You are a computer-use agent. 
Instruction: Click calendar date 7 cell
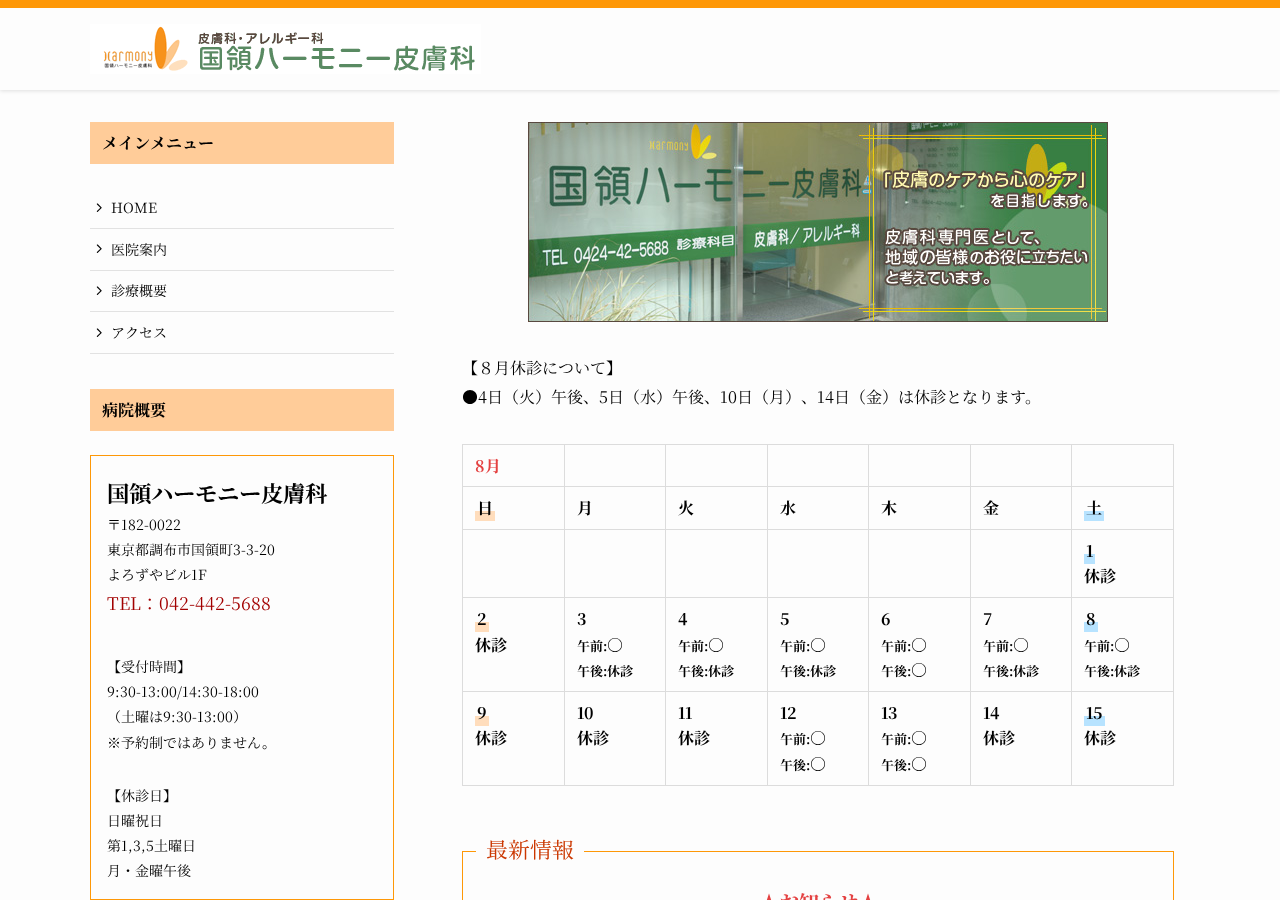(x=1021, y=645)
